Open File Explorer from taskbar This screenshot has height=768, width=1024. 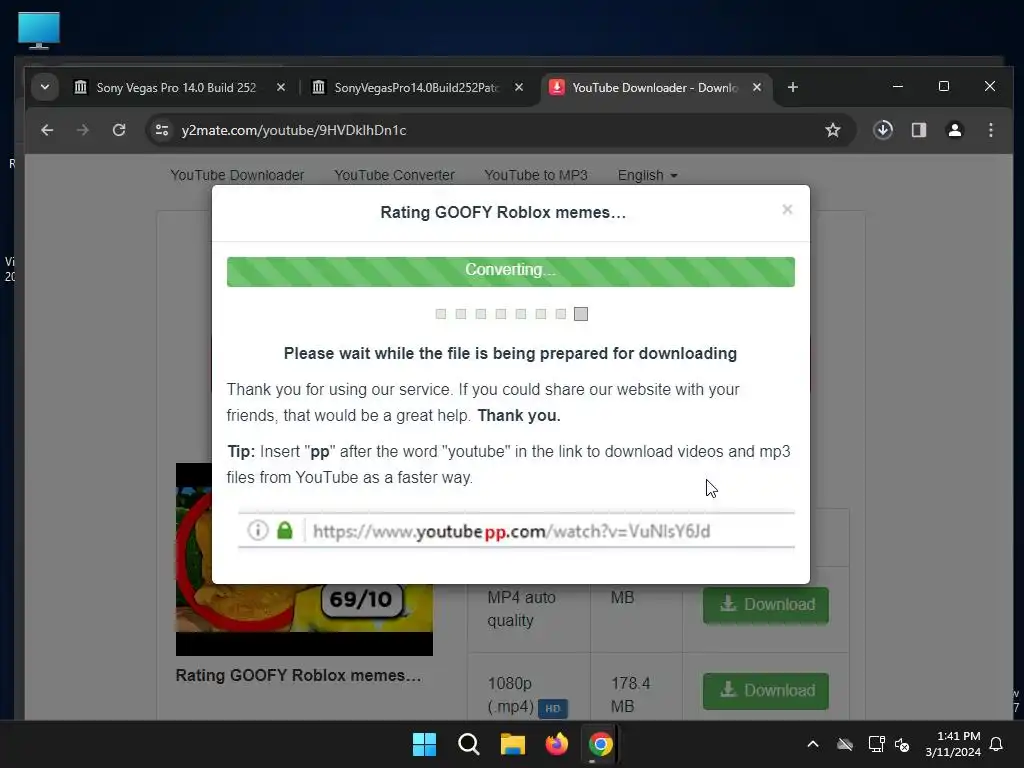pyautogui.click(x=513, y=744)
